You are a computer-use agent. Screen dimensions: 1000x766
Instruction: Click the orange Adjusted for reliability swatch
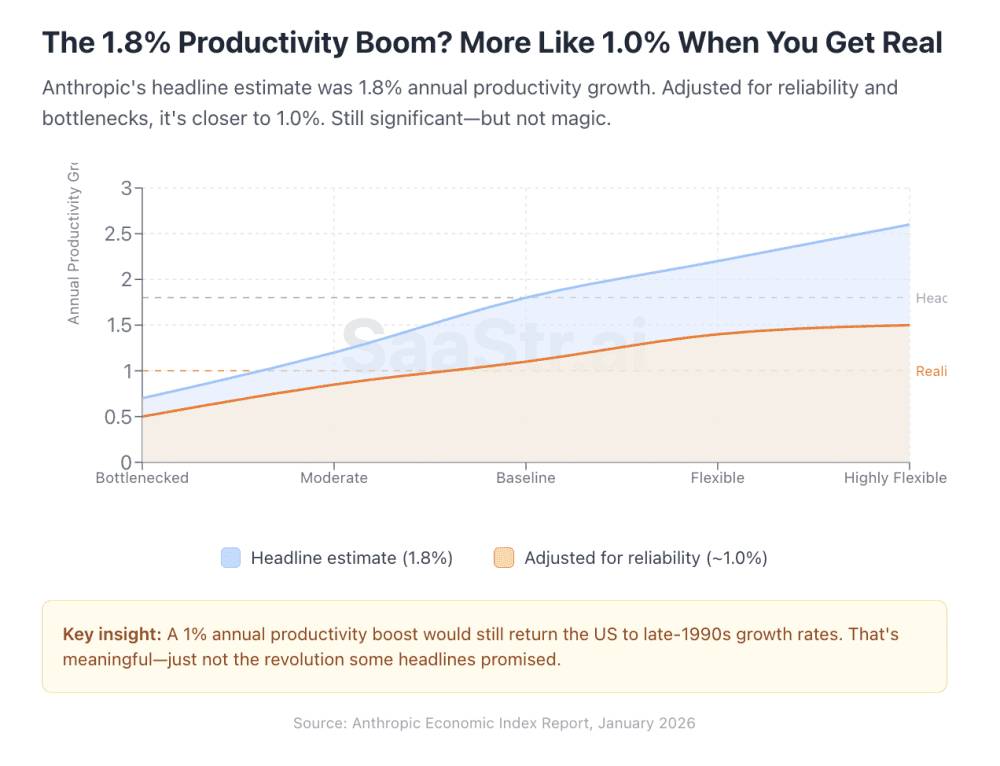[x=504, y=558]
